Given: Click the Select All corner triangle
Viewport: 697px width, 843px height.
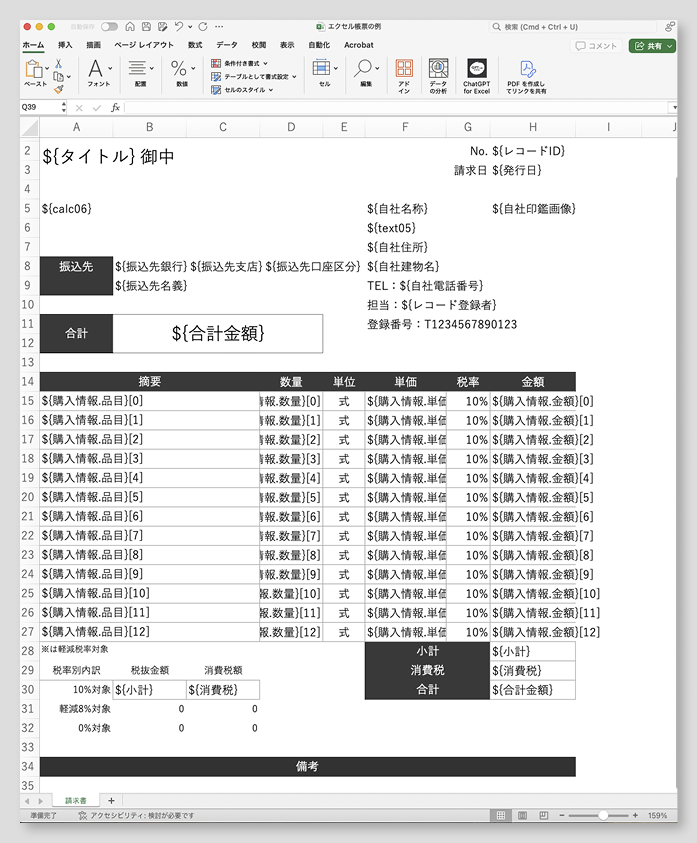Looking at the screenshot, I should click(x=30, y=127).
